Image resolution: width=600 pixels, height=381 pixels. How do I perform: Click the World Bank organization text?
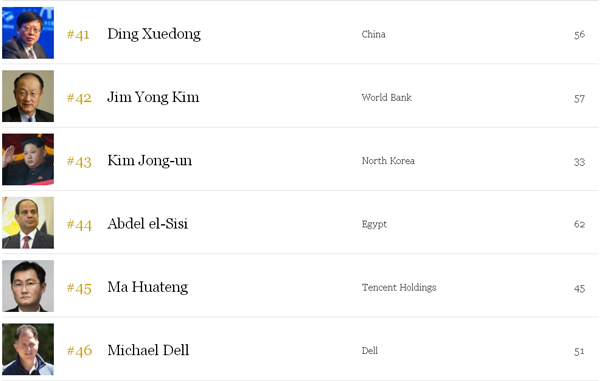(x=386, y=98)
